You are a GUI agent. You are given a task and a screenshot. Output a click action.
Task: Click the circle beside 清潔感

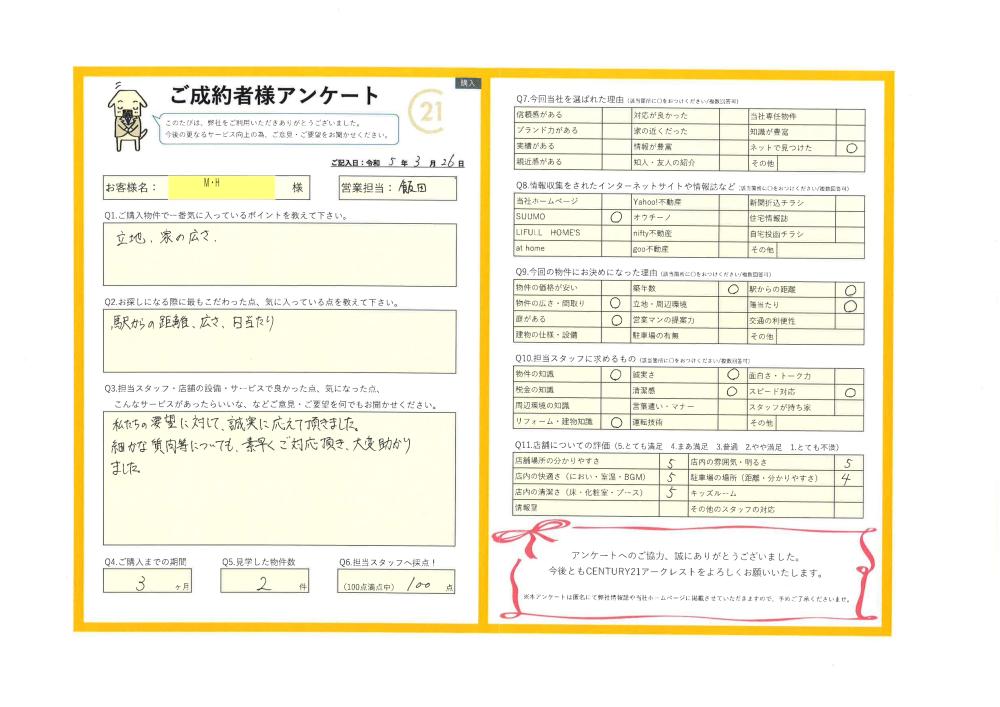[x=732, y=391]
